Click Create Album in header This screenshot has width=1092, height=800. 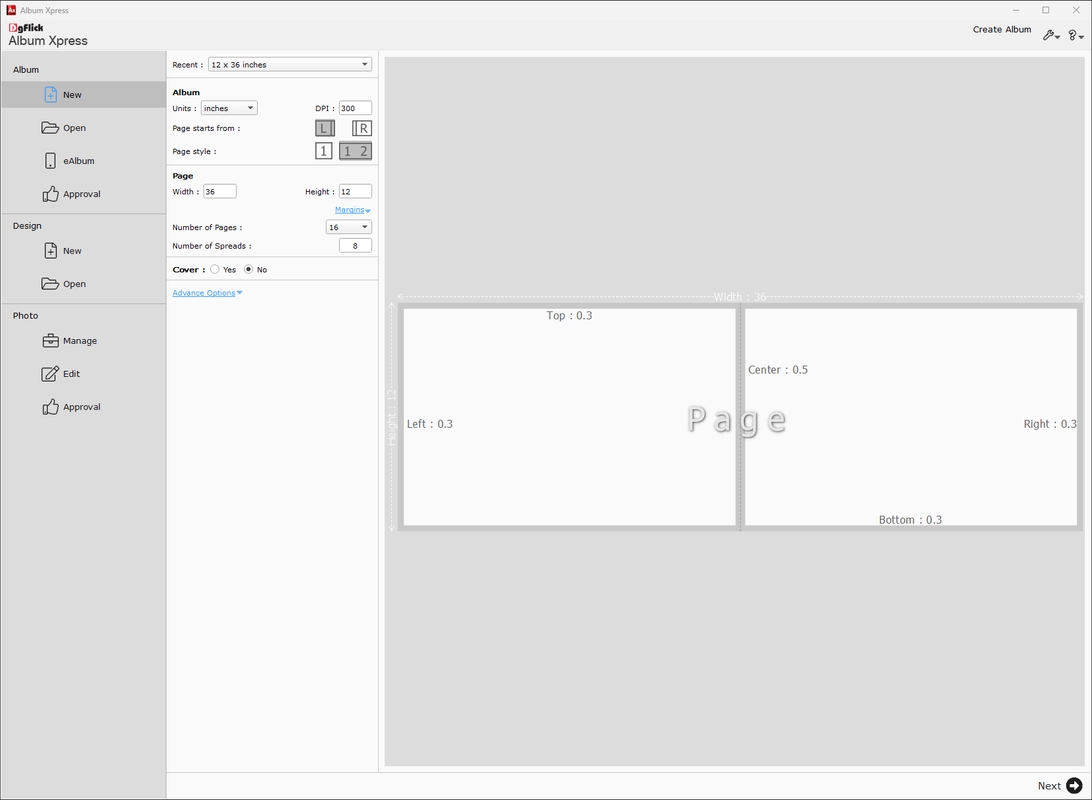pyautogui.click(x=1001, y=29)
